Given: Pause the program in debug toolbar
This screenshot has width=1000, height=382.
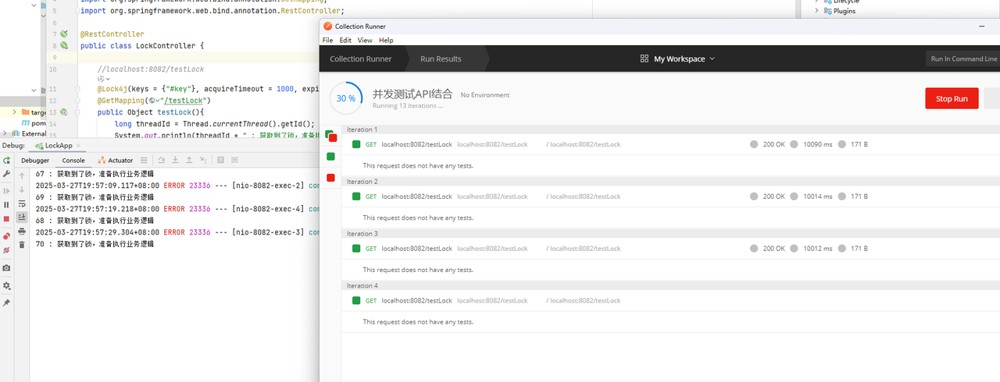Looking at the screenshot, I should coord(6,205).
